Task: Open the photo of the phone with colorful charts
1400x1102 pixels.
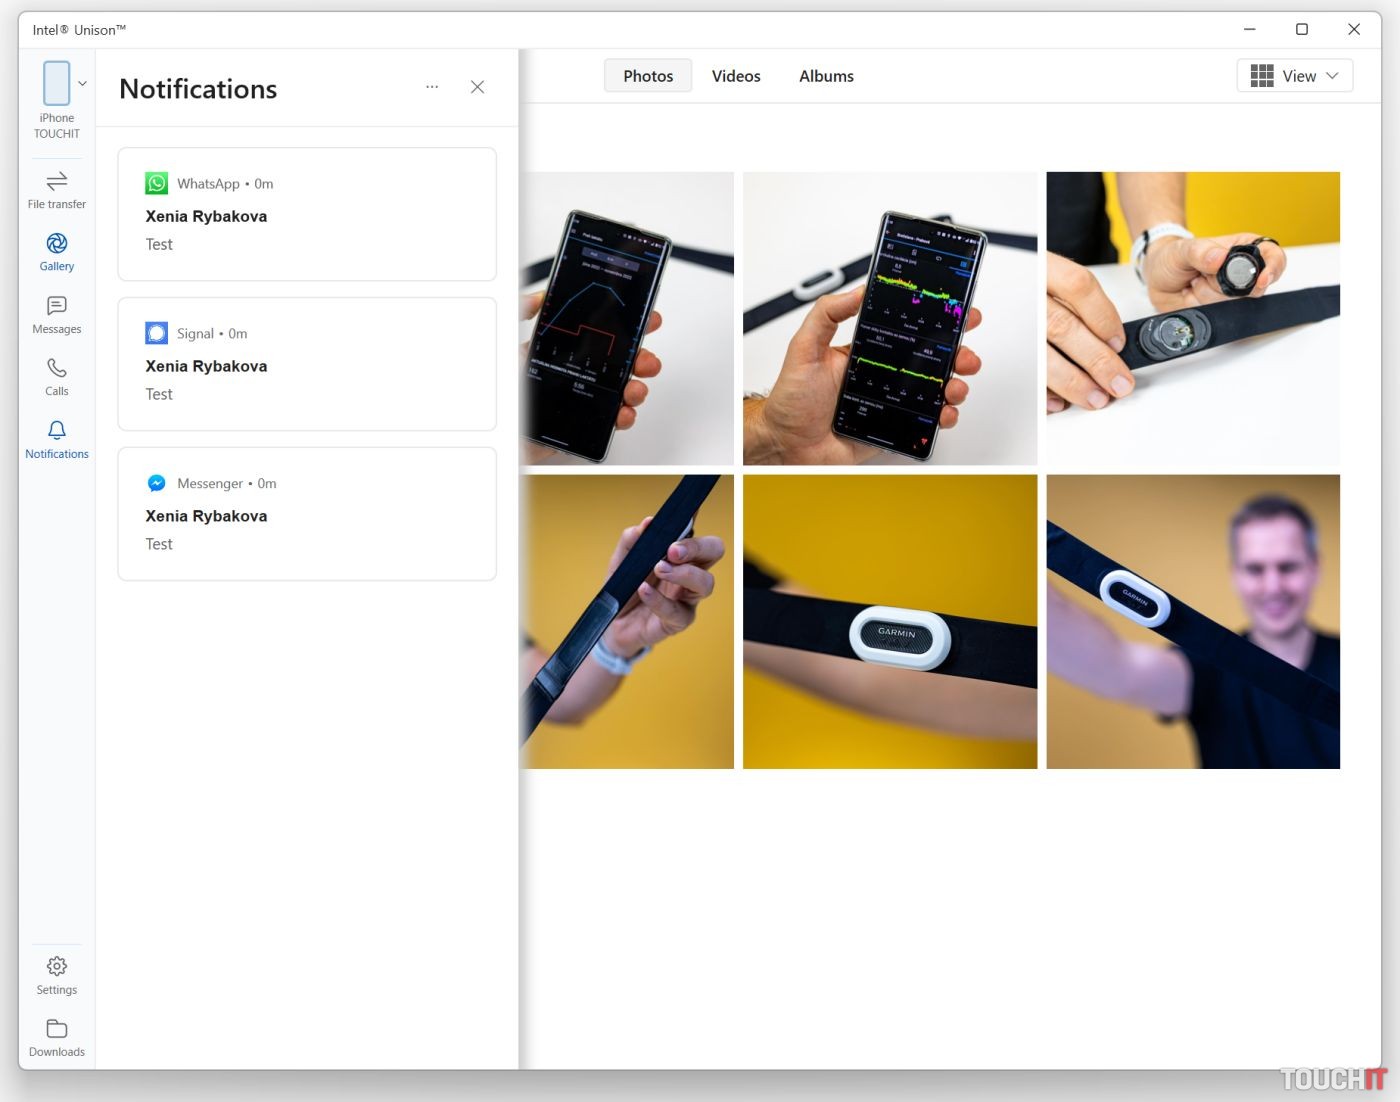Action: (890, 318)
